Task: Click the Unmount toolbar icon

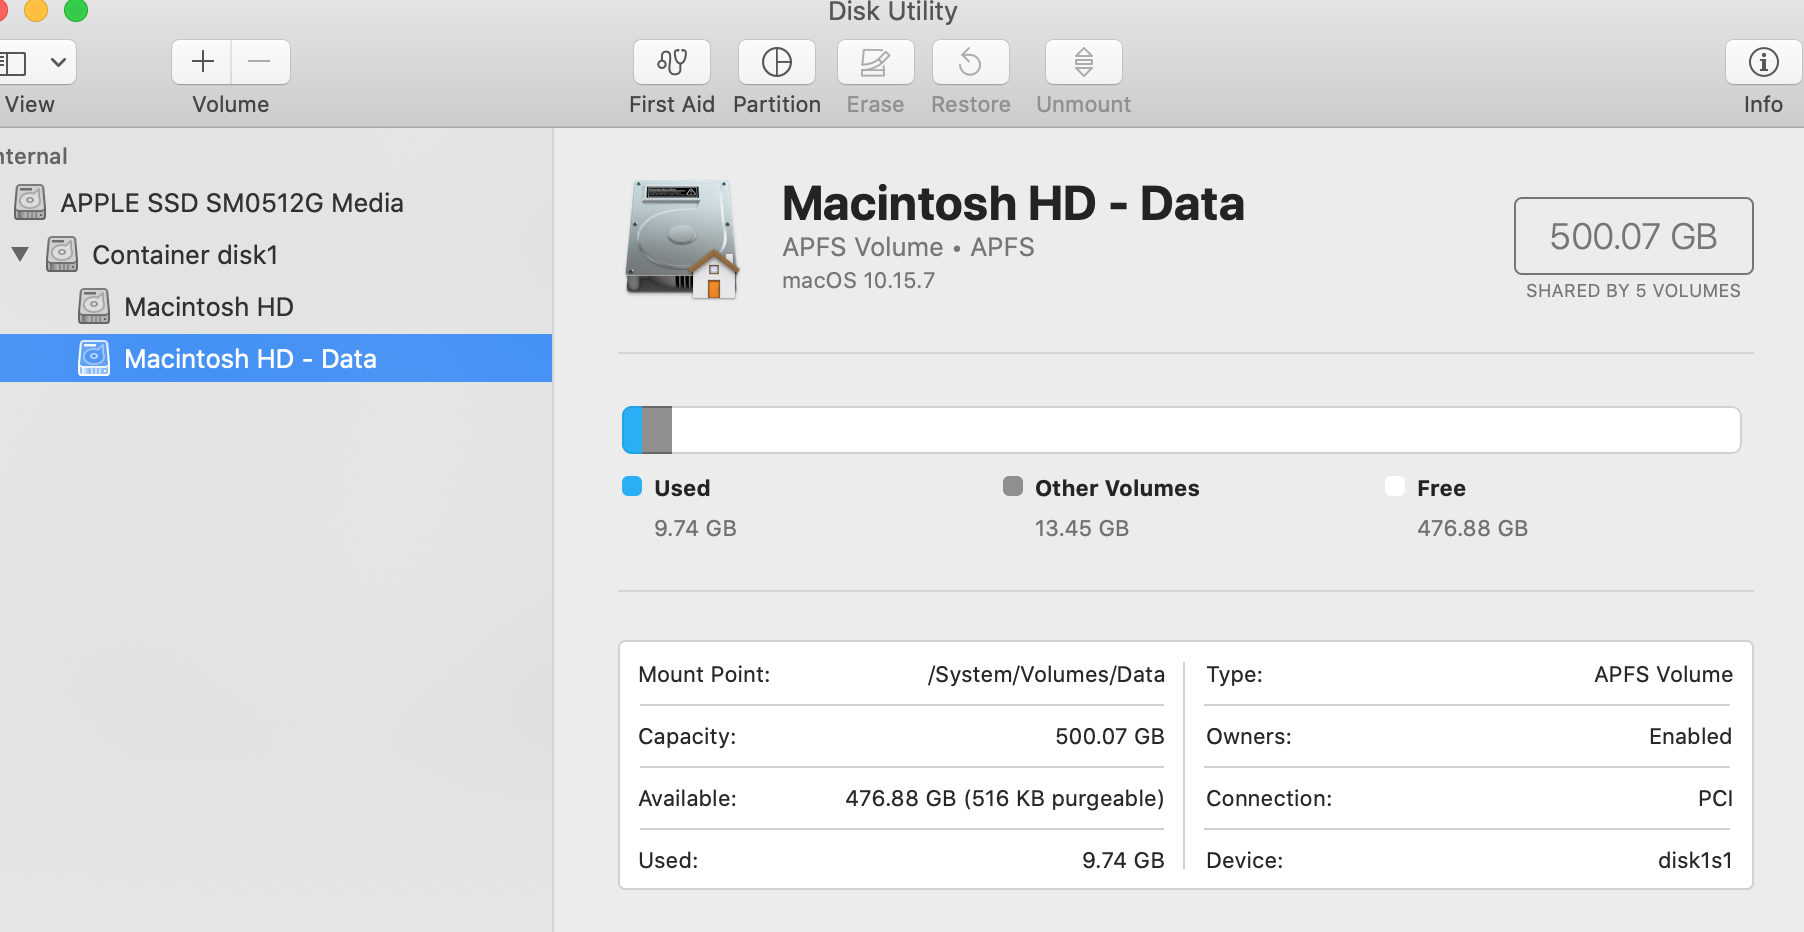Action: (1084, 62)
